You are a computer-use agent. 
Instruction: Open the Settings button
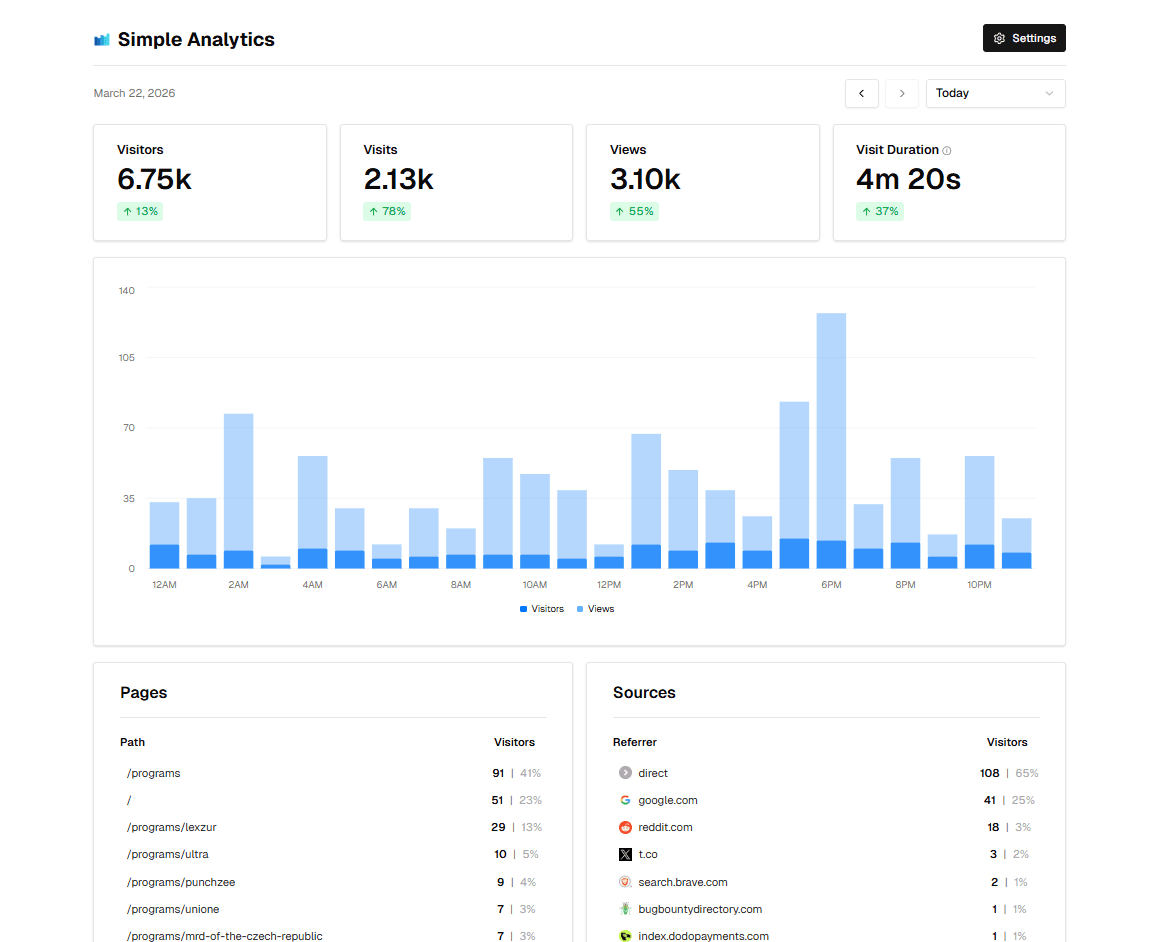point(1024,39)
